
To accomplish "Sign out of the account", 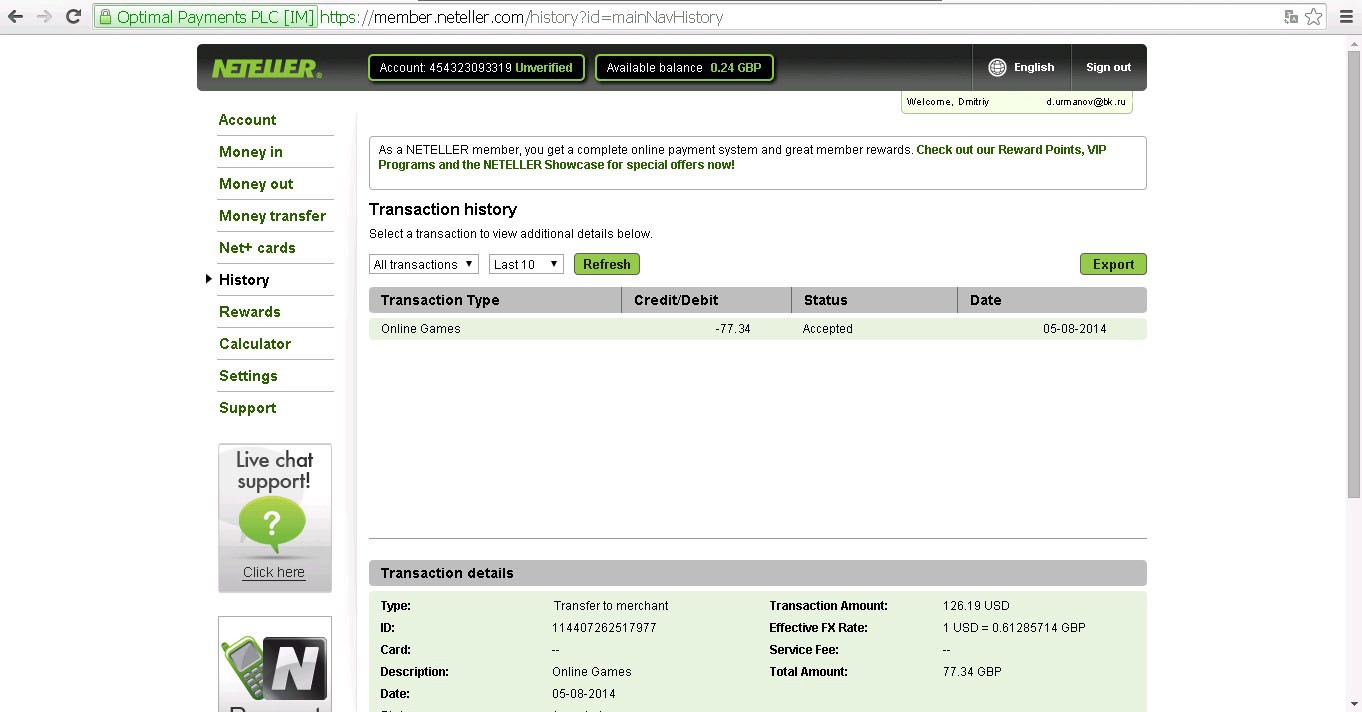I will tap(1108, 67).
